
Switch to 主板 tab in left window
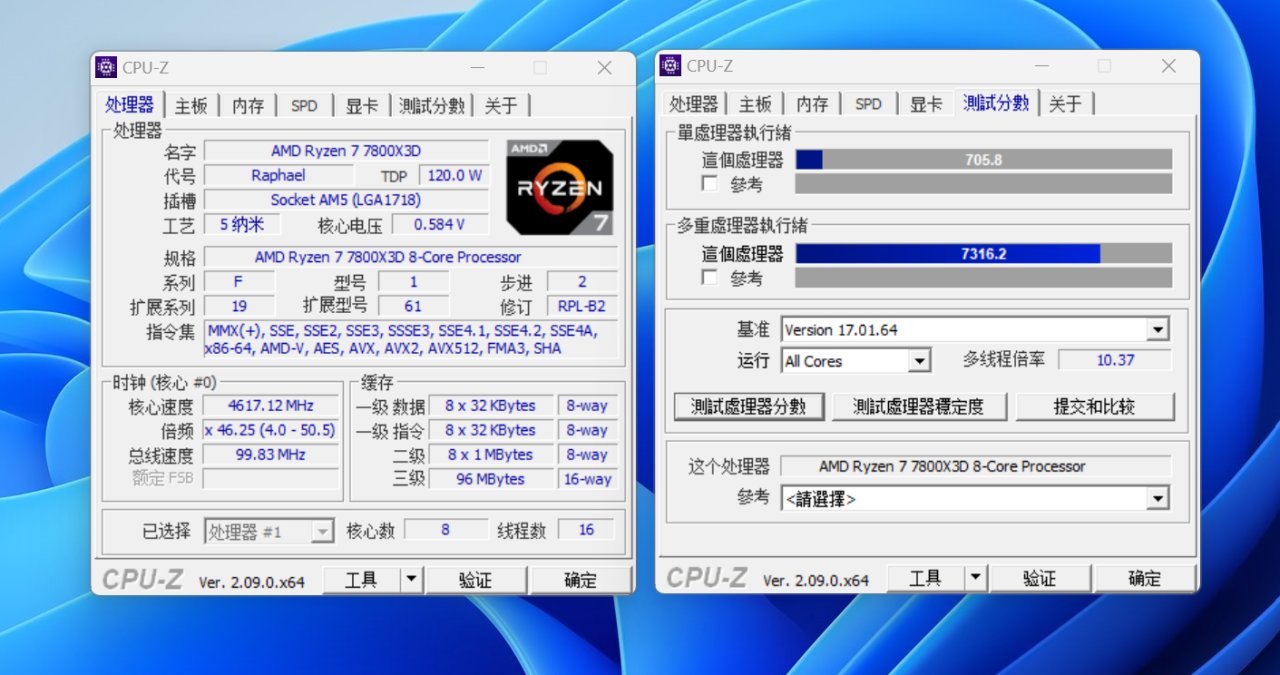191,106
